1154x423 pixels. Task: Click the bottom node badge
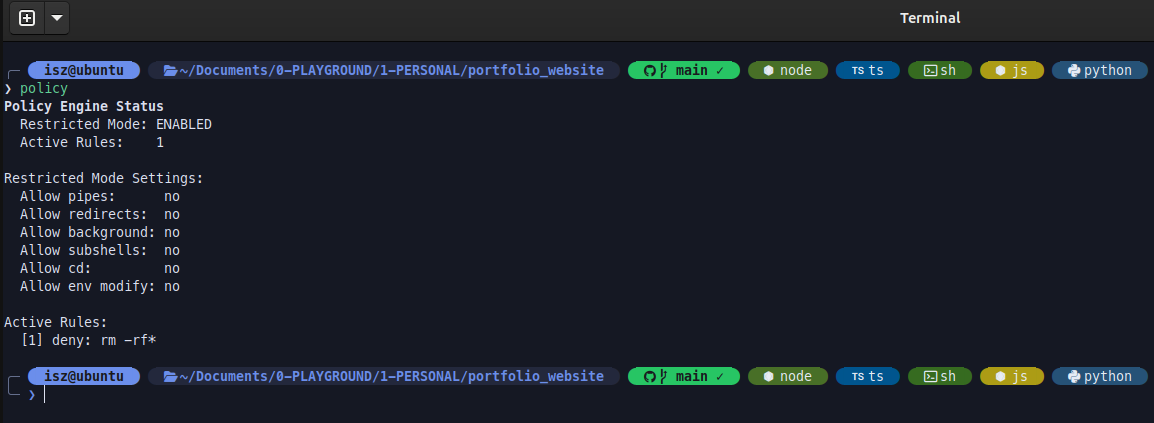click(788, 376)
